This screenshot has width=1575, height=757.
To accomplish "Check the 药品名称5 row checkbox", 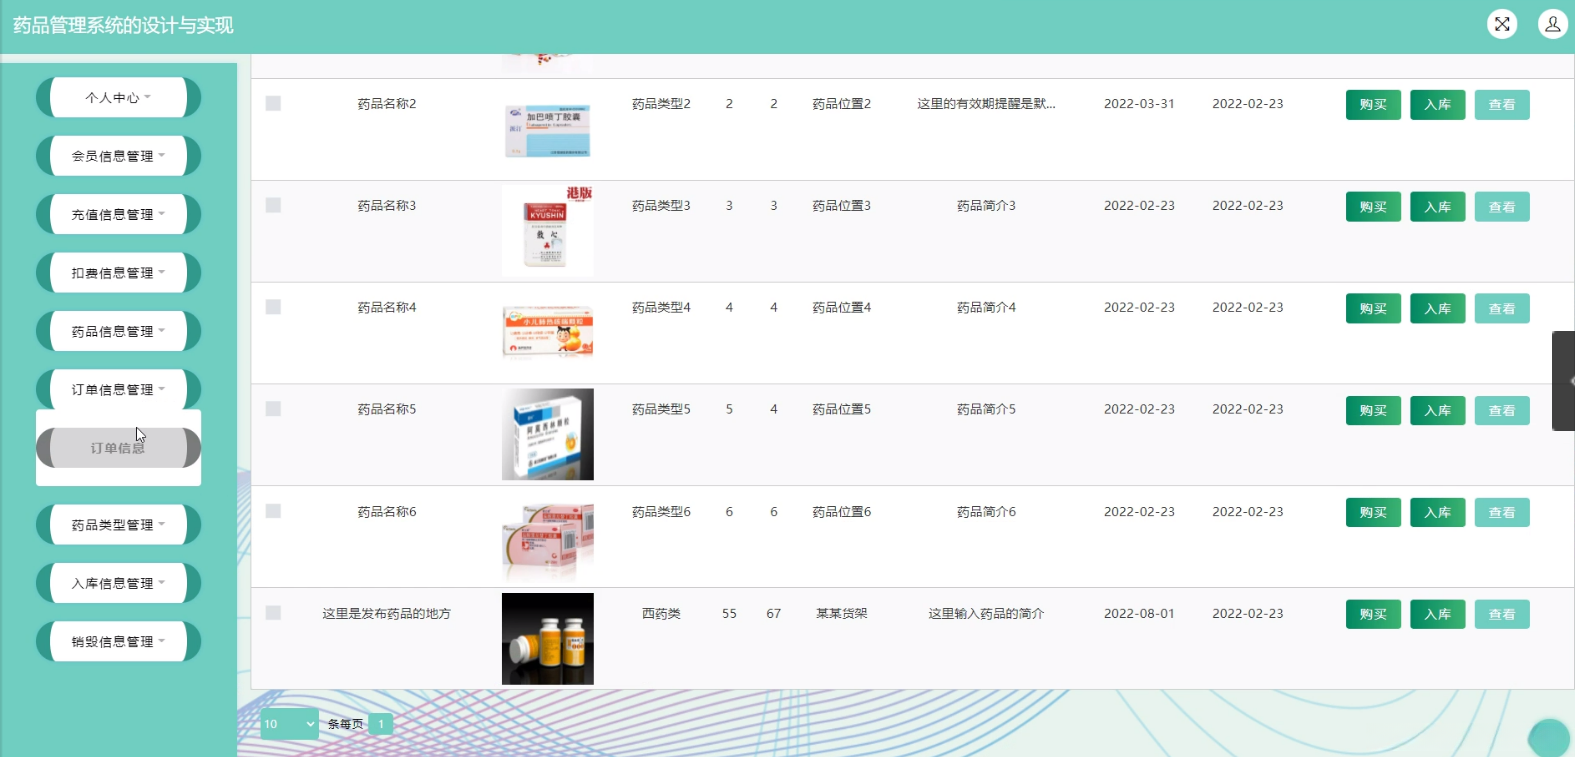I will coord(273,409).
